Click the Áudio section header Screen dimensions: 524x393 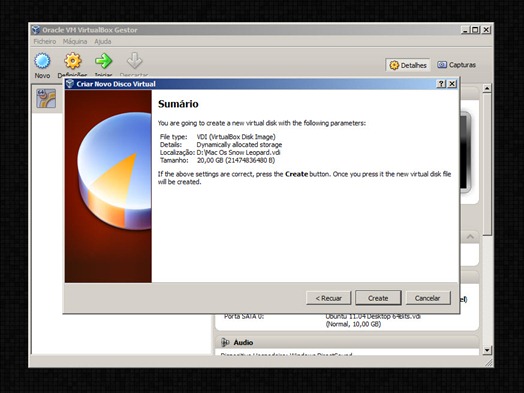point(348,342)
